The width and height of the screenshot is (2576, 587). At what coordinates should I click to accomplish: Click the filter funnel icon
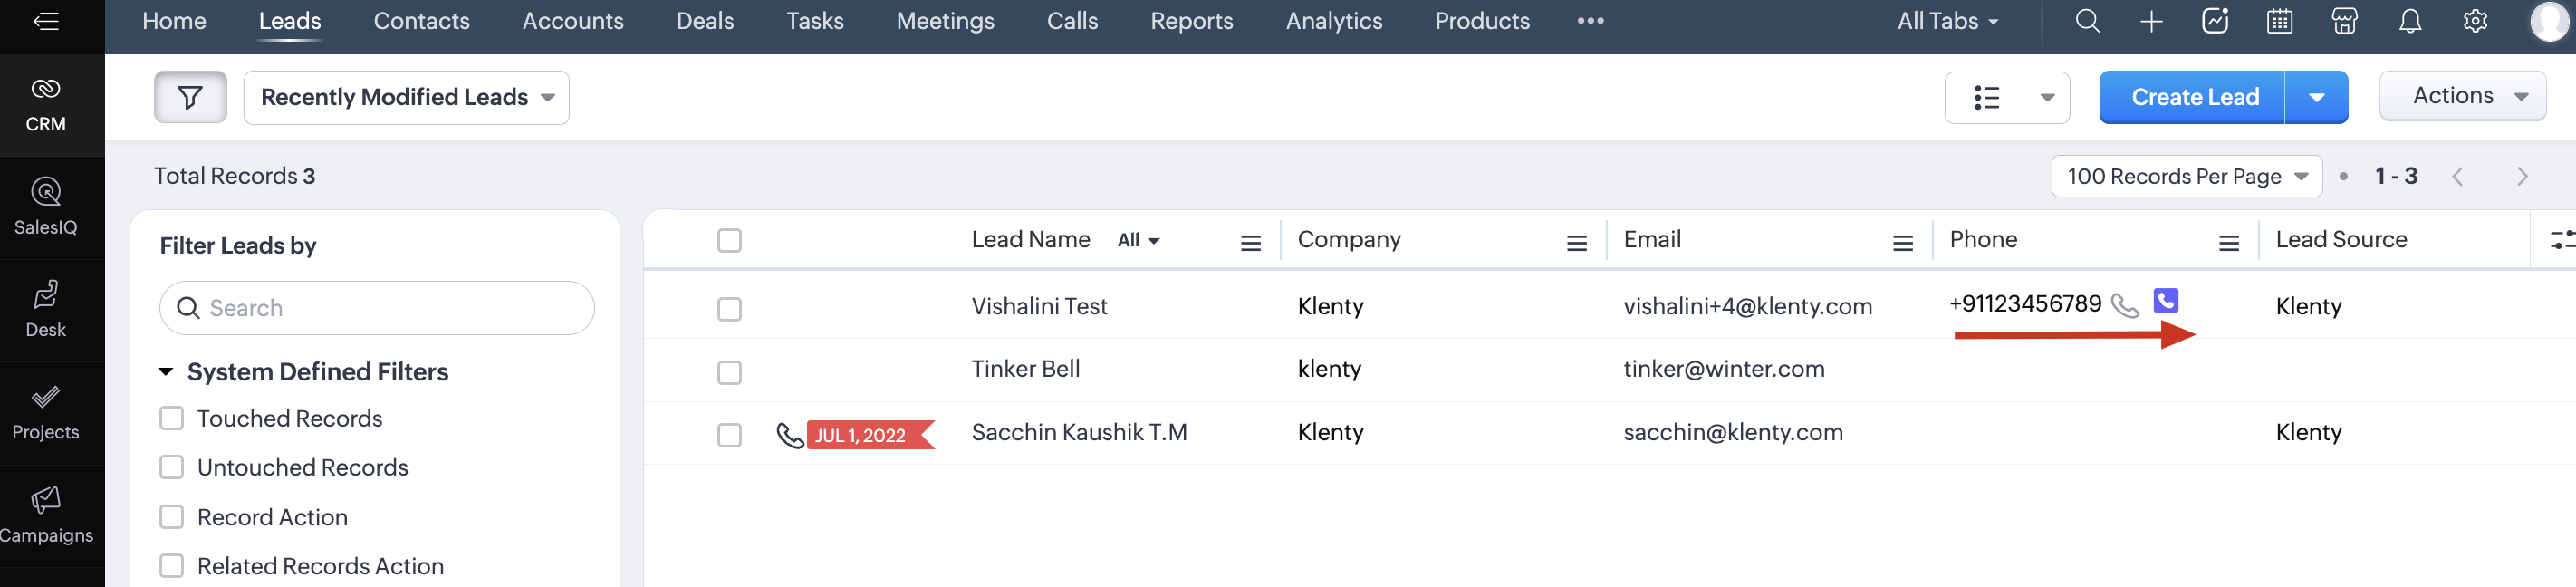click(190, 97)
